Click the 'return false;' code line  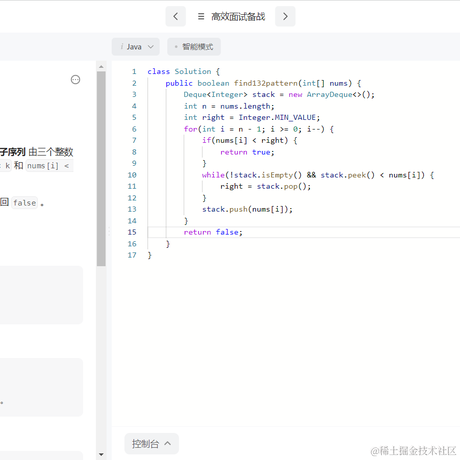pyautogui.click(x=213, y=232)
